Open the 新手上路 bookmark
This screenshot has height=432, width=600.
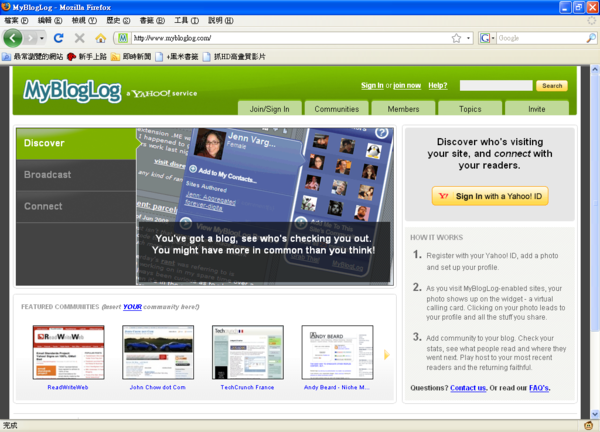tap(87, 57)
